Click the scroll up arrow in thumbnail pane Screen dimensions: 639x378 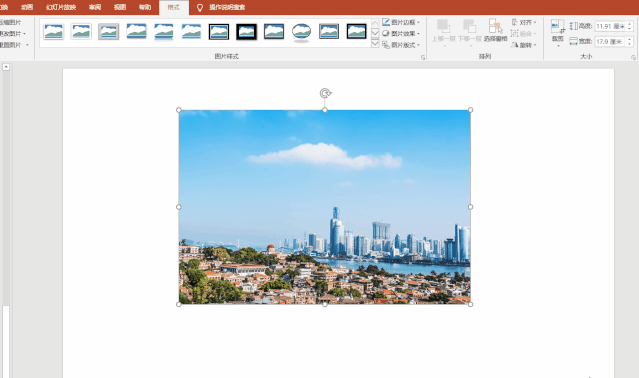(x=6, y=67)
